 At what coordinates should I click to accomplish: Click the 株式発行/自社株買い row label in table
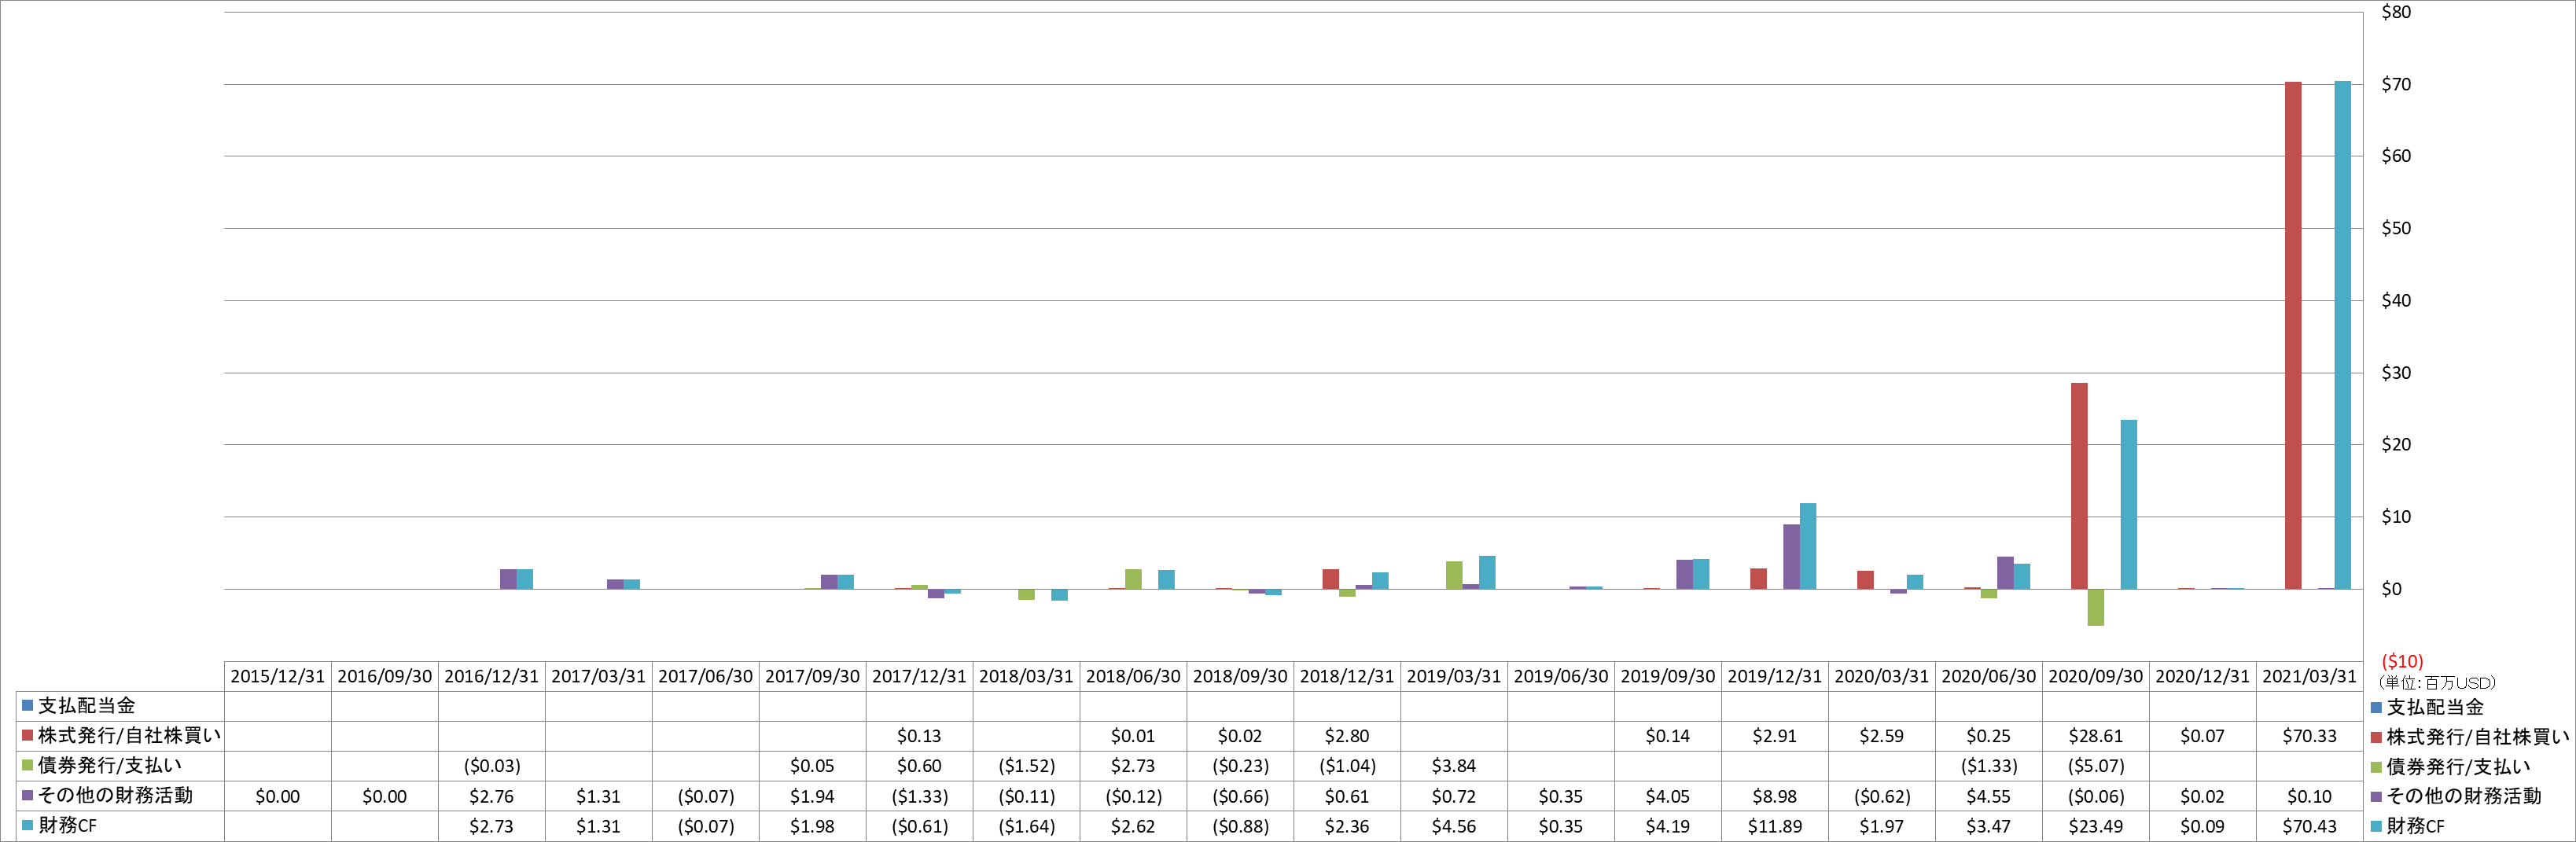coord(129,736)
